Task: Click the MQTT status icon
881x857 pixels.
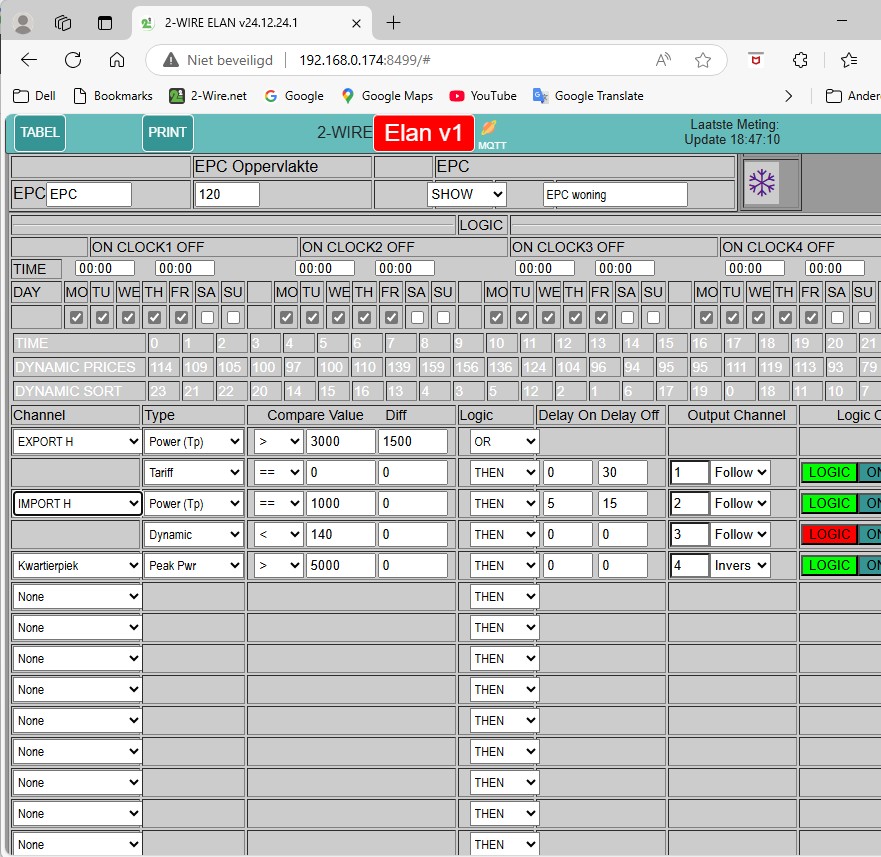Action: pos(490,134)
